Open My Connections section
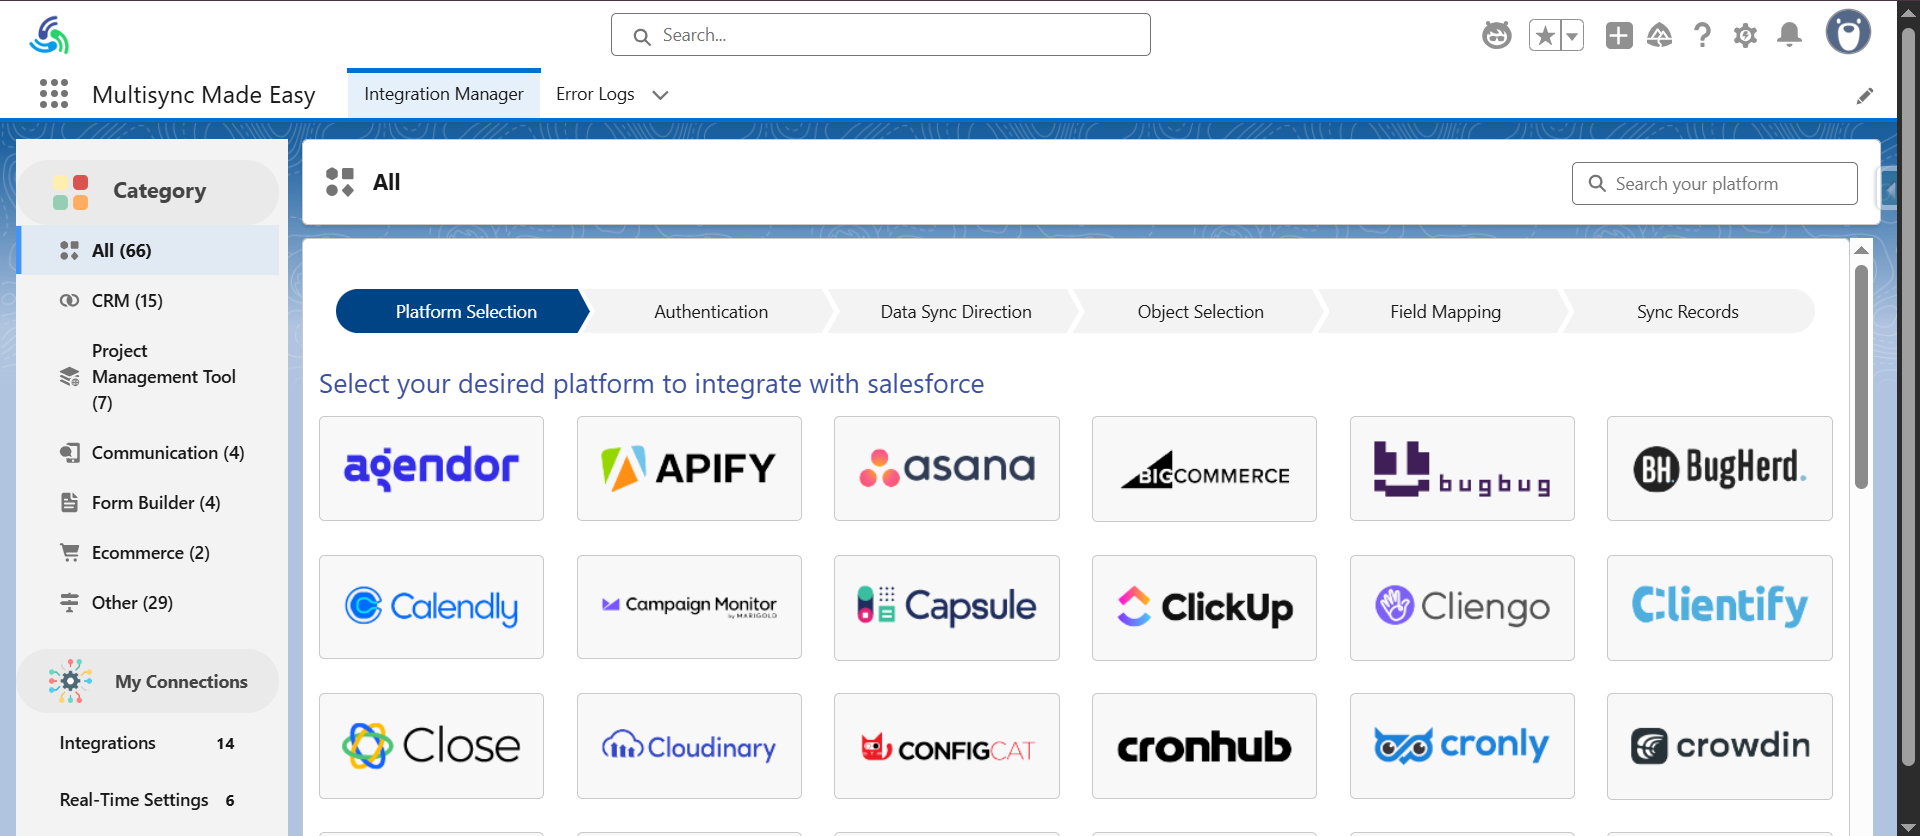The width and height of the screenshot is (1920, 836). (148, 681)
